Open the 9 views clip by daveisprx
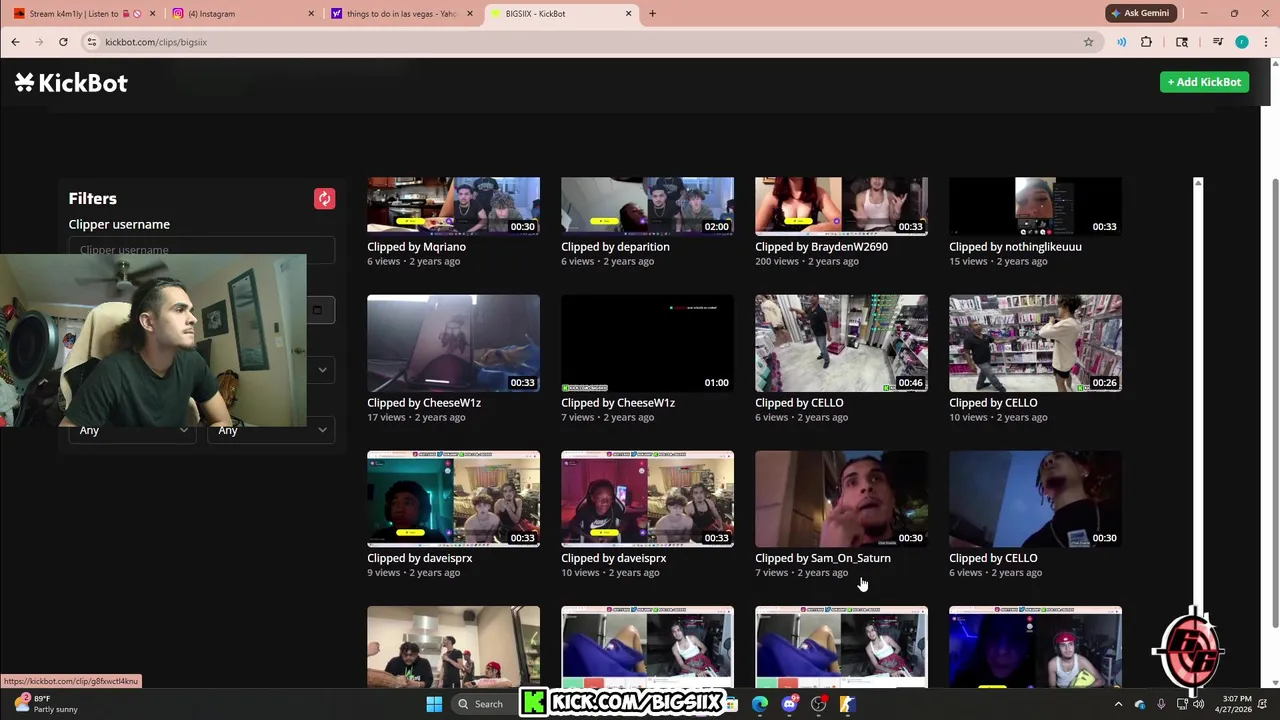Image resolution: width=1280 pixels, height=720 pixels. [x=453, y=499]
